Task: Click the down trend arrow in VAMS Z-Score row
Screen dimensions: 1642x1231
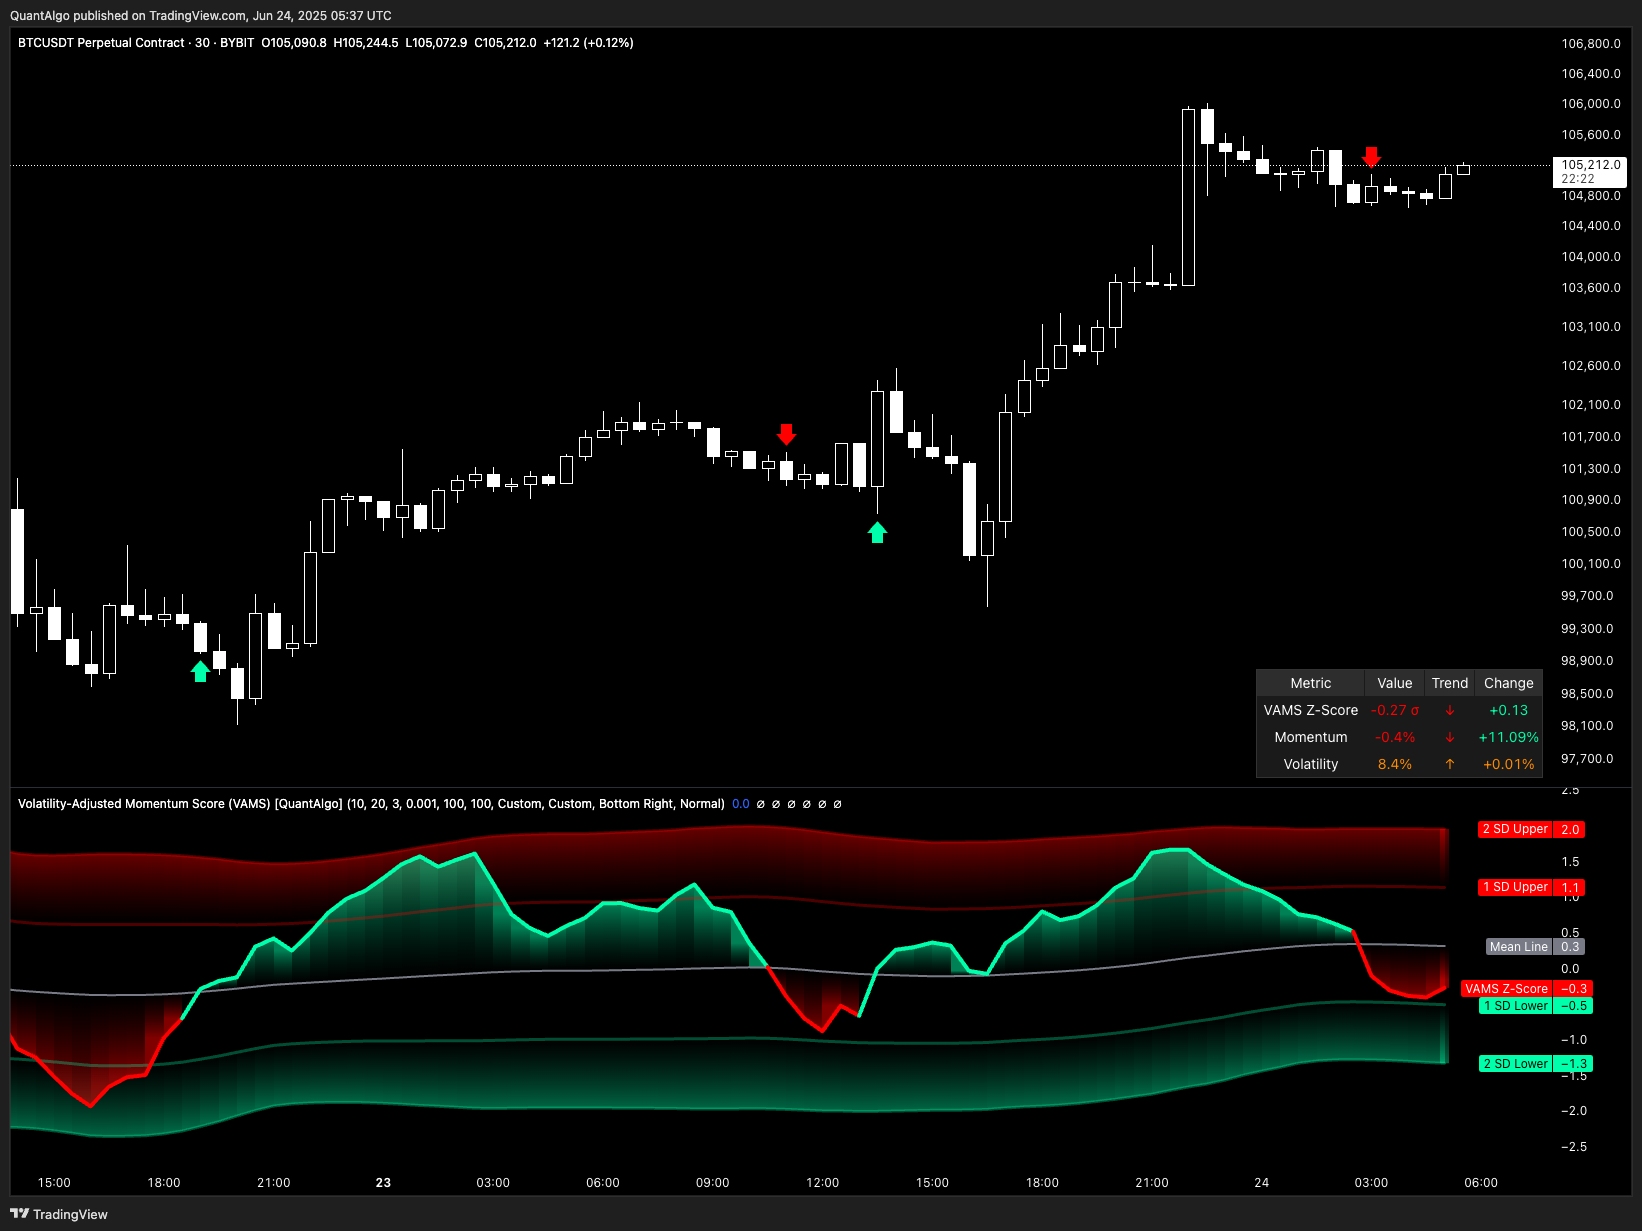Action: 1449,711
